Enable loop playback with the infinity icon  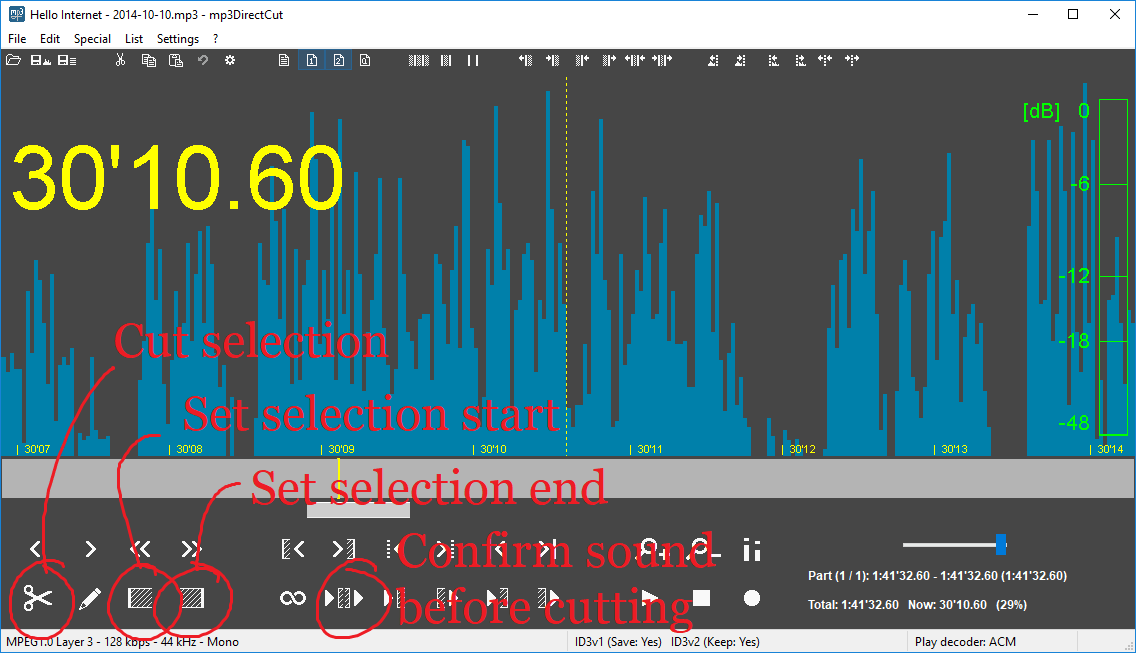point(292,598)
